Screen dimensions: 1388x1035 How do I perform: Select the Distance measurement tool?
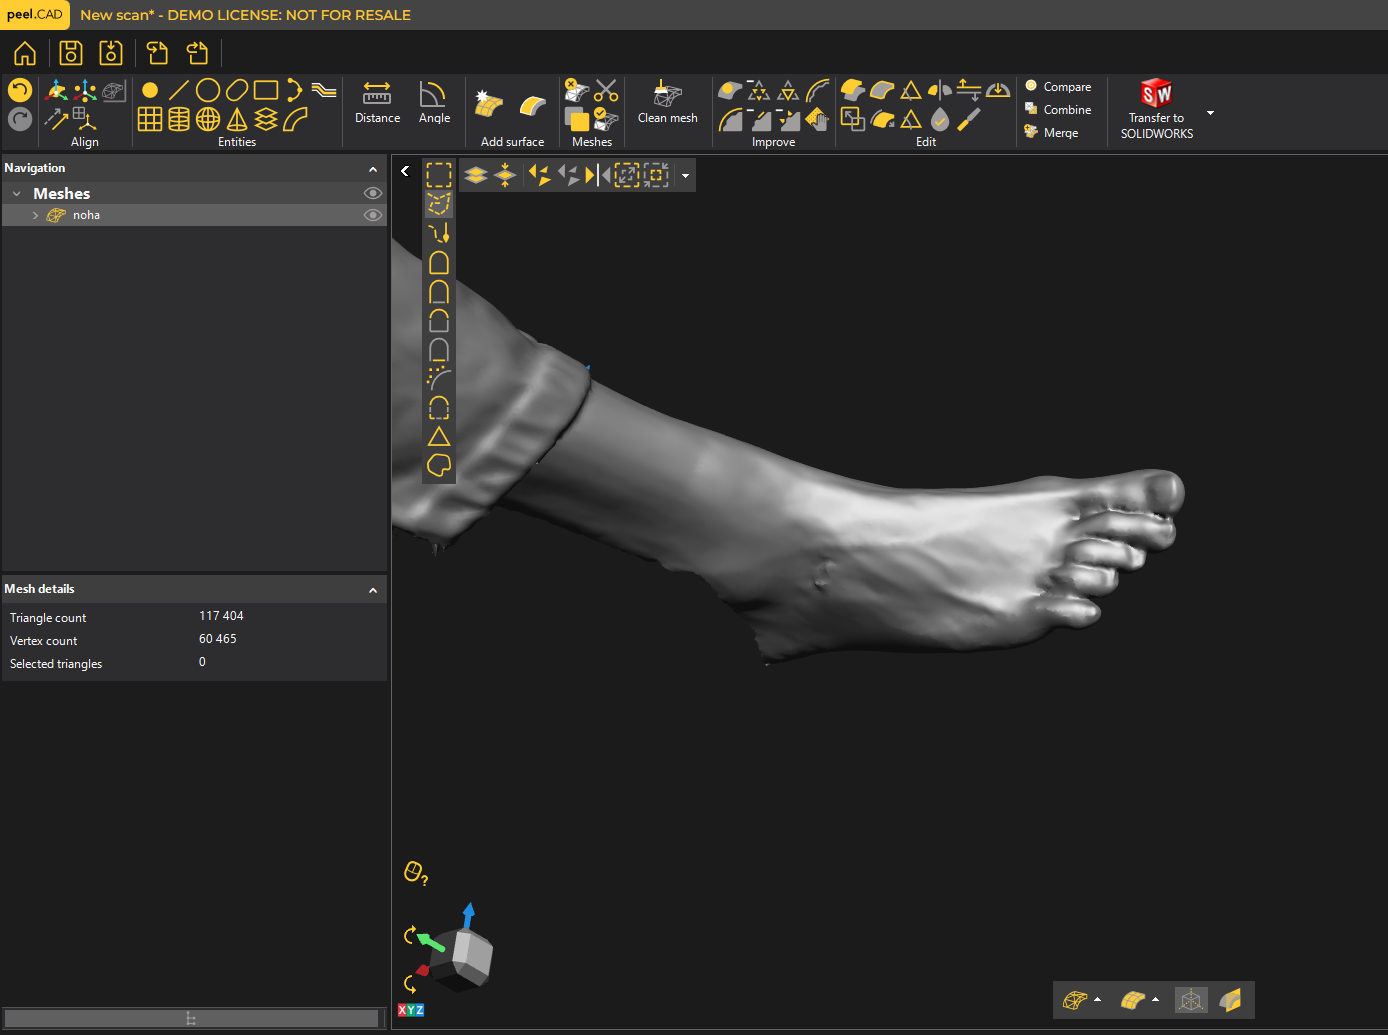coord(377,103)
